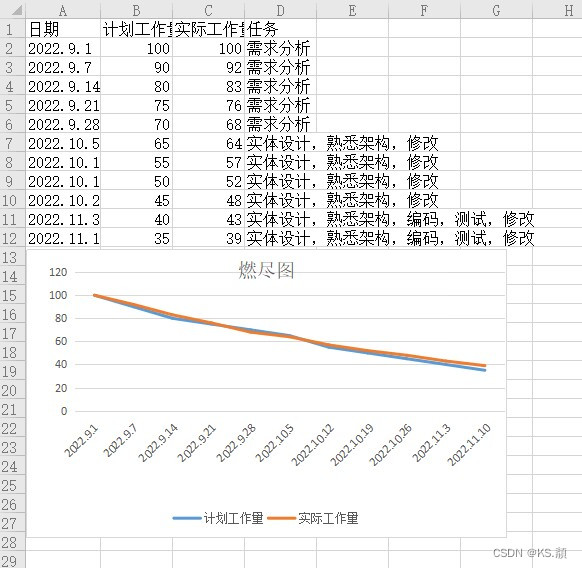582x568 pixels.
Task: Select column F header
Action: pos(424,10)
